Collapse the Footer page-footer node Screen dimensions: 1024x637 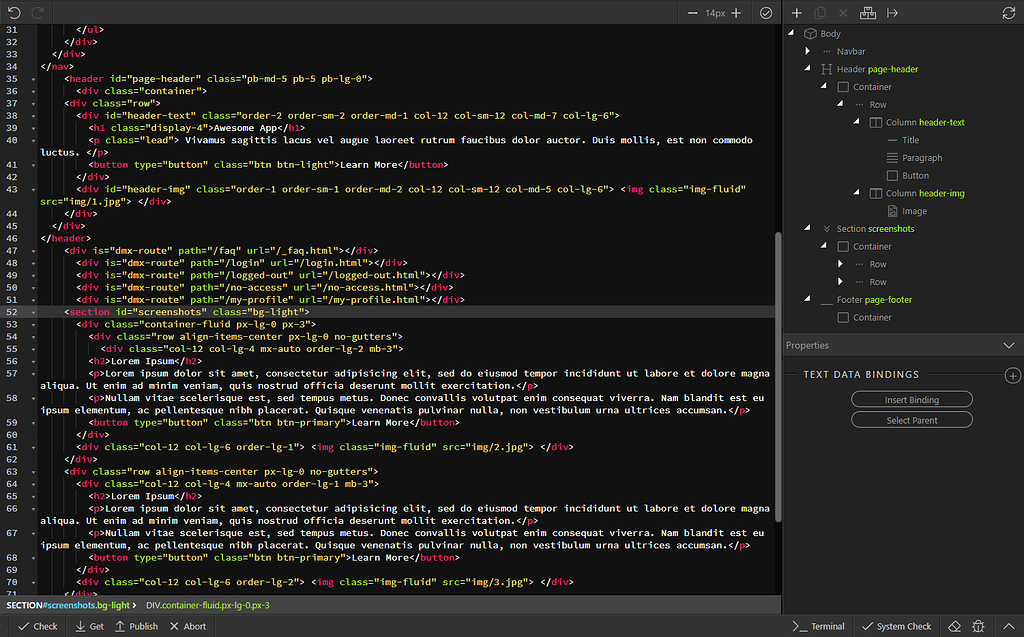(808, 299)
